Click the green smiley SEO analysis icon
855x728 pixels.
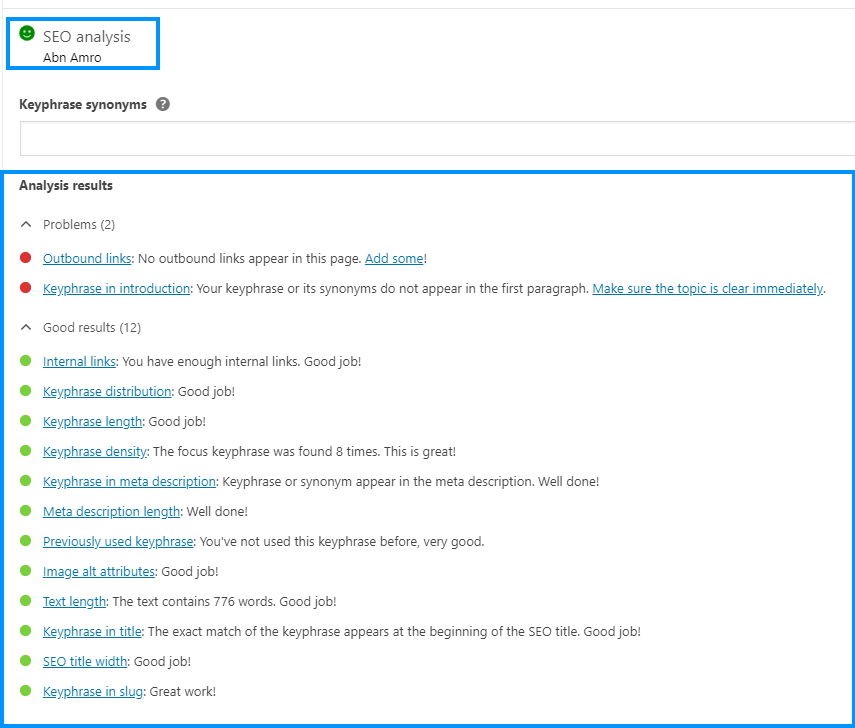click(x=27, y=34)
